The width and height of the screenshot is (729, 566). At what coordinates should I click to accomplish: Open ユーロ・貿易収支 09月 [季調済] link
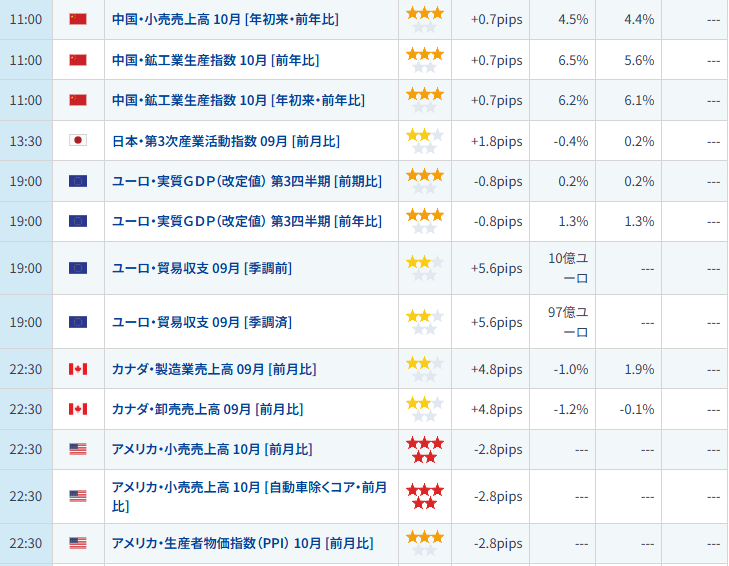click(x=202, y=322)
